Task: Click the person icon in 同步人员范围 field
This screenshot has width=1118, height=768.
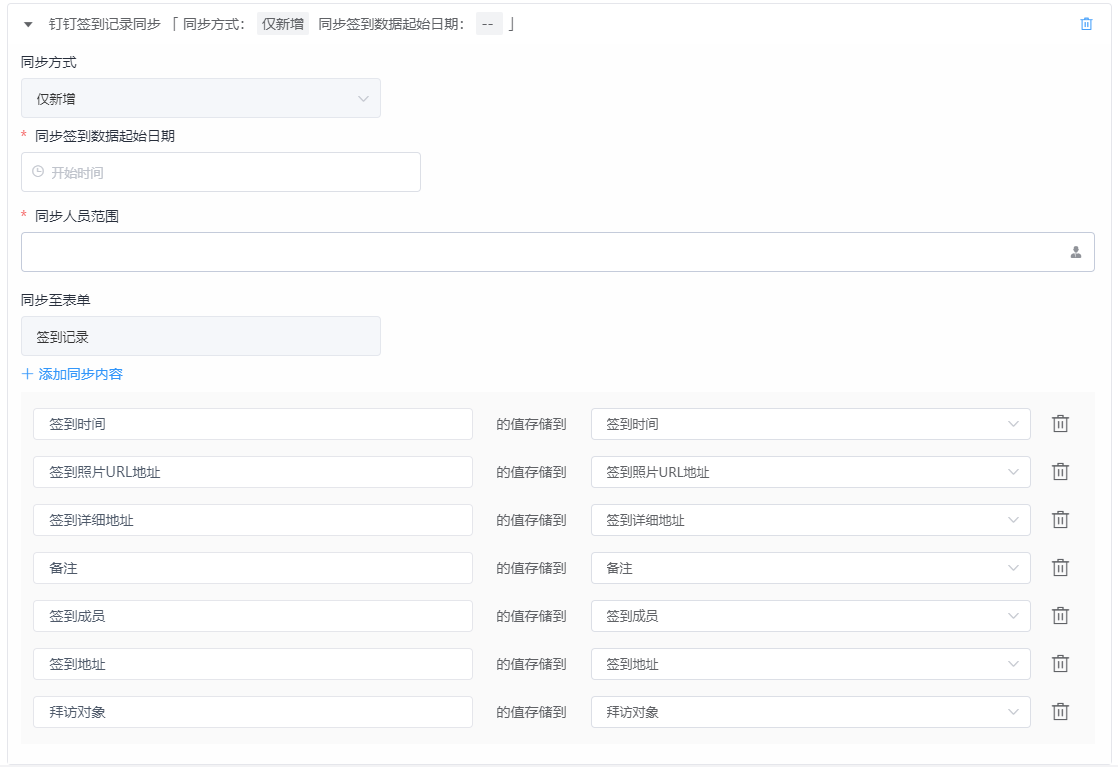Action: [1076, 252]
